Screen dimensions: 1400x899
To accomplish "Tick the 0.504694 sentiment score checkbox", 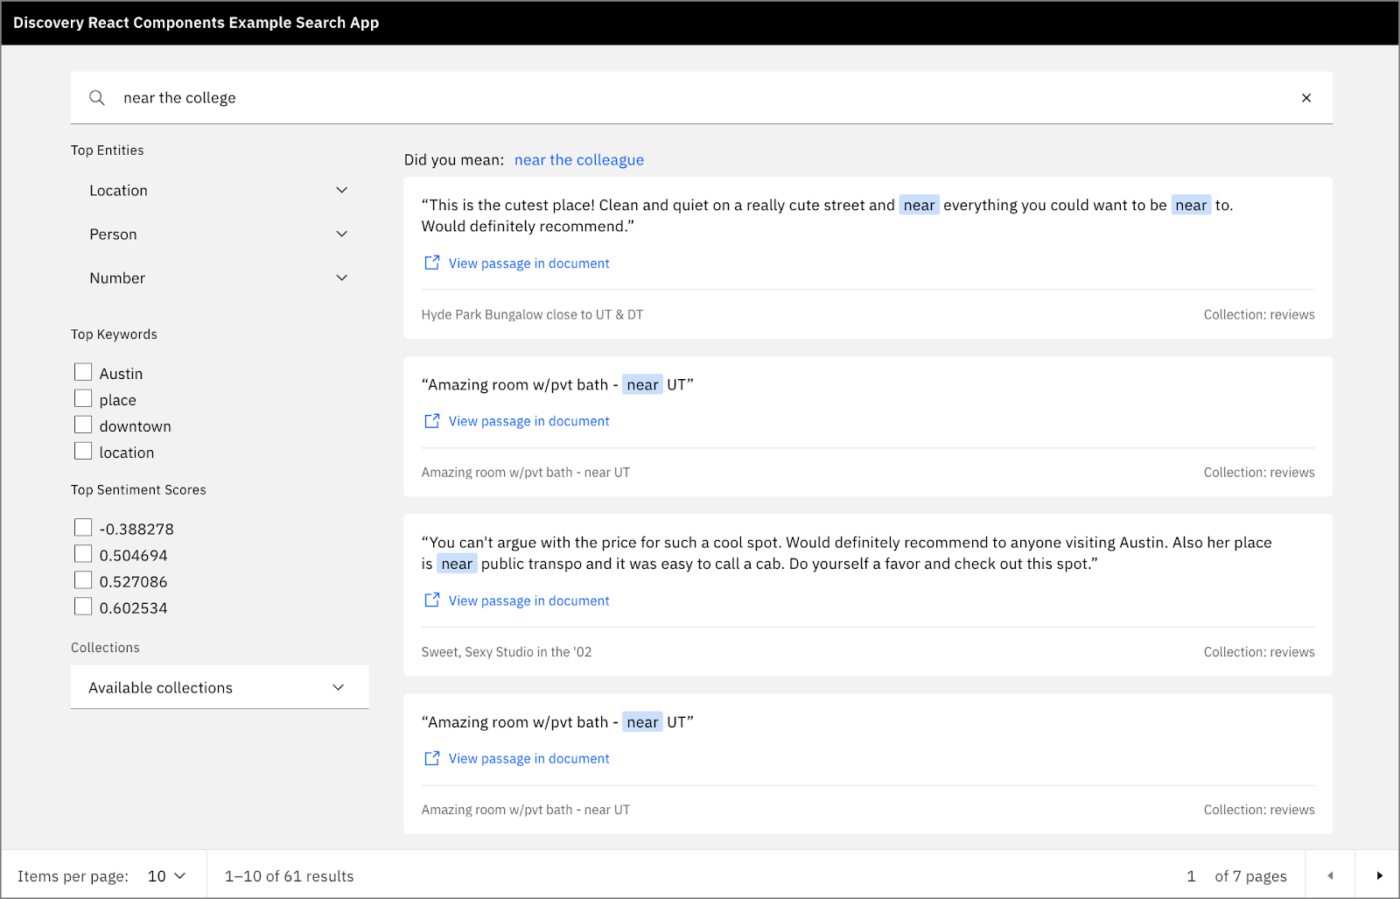I will pyautogui.click(x=83, y=554).
